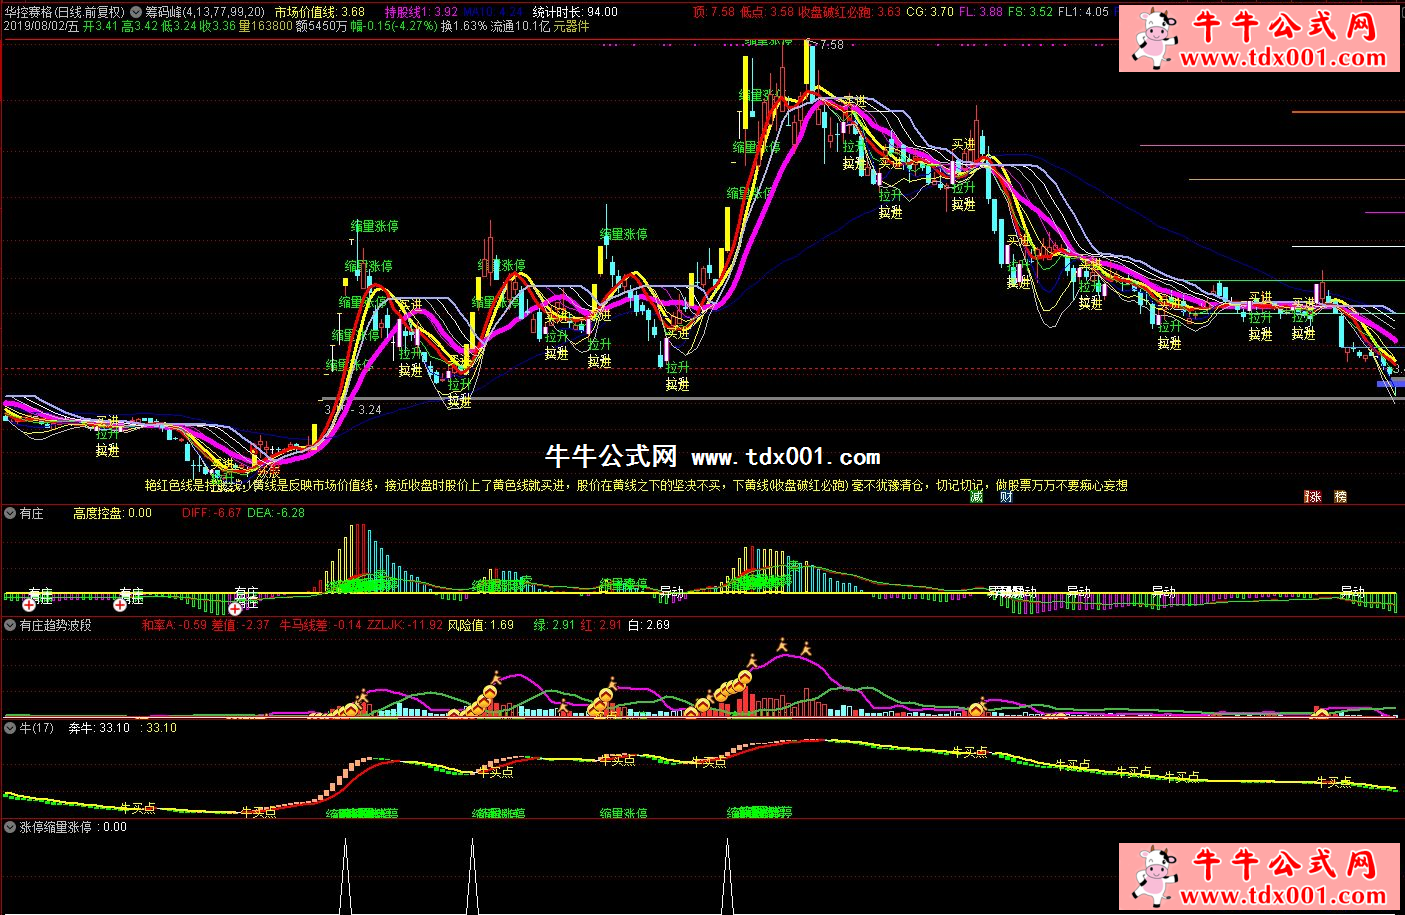
Task: Click the 牛(17) panel title
Action: [x=37, y=728]
